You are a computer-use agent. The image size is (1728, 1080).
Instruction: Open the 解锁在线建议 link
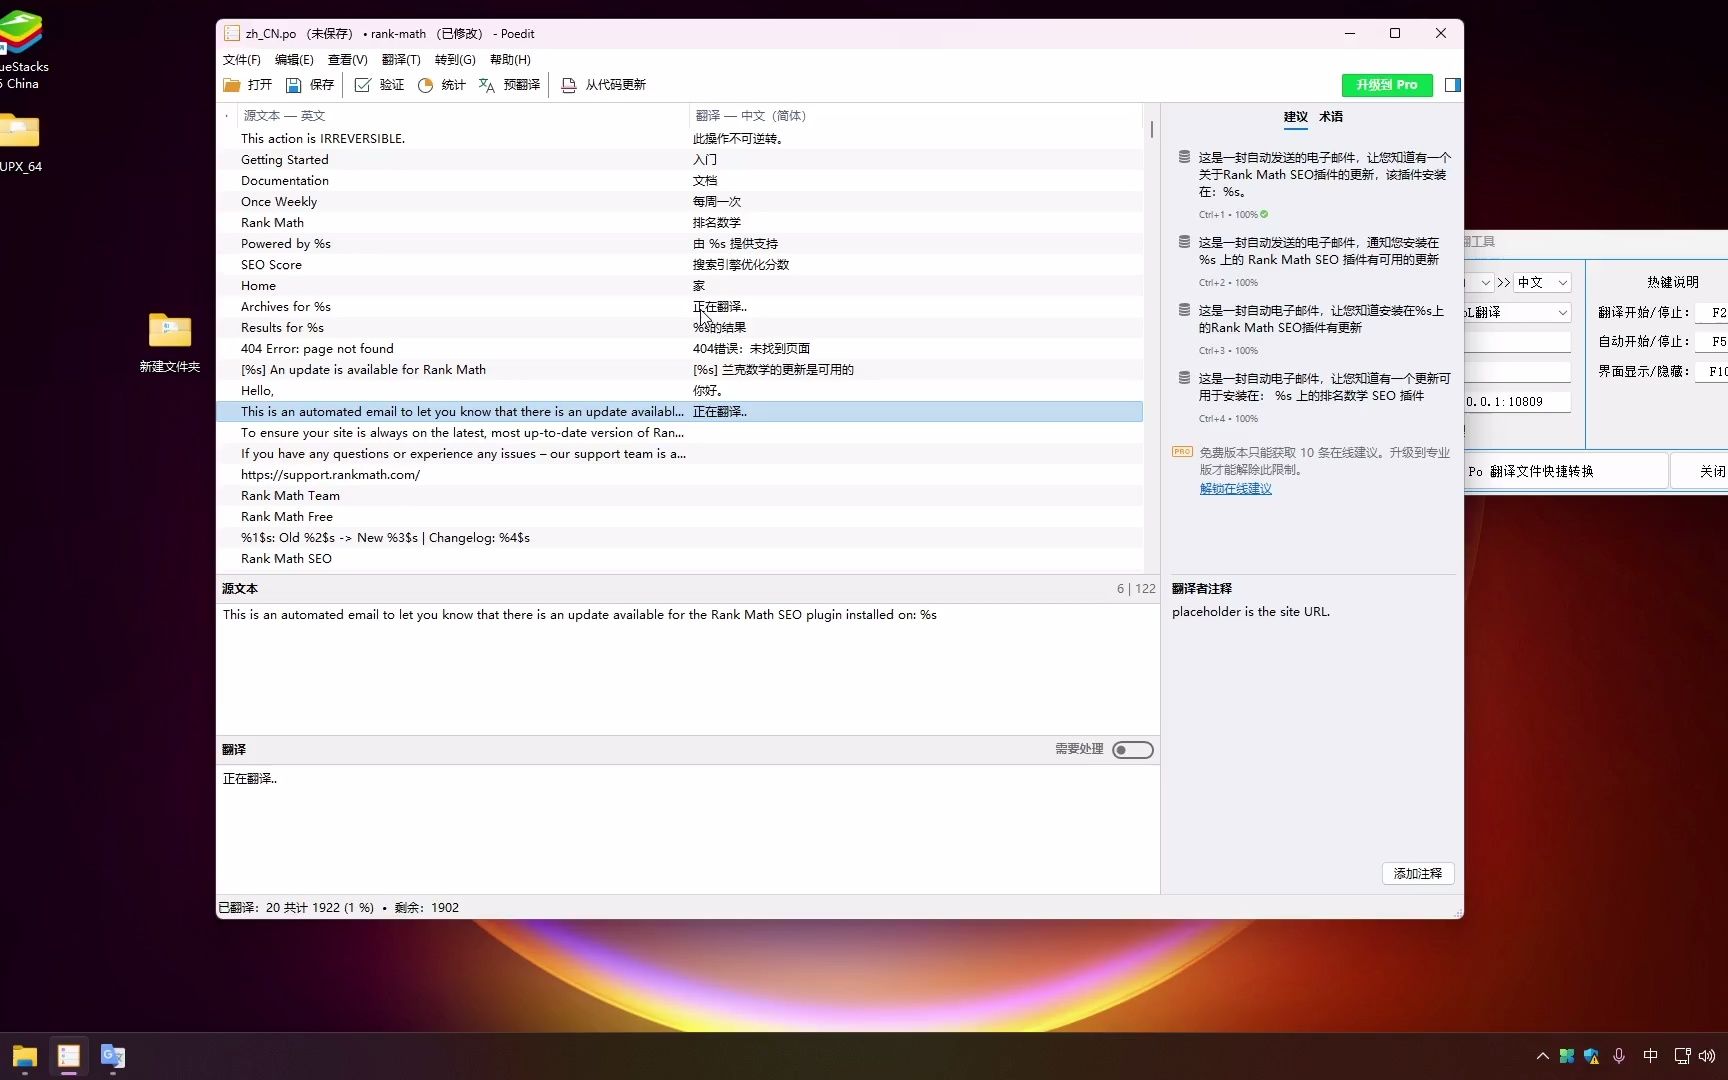click(x=1236, y=489)
